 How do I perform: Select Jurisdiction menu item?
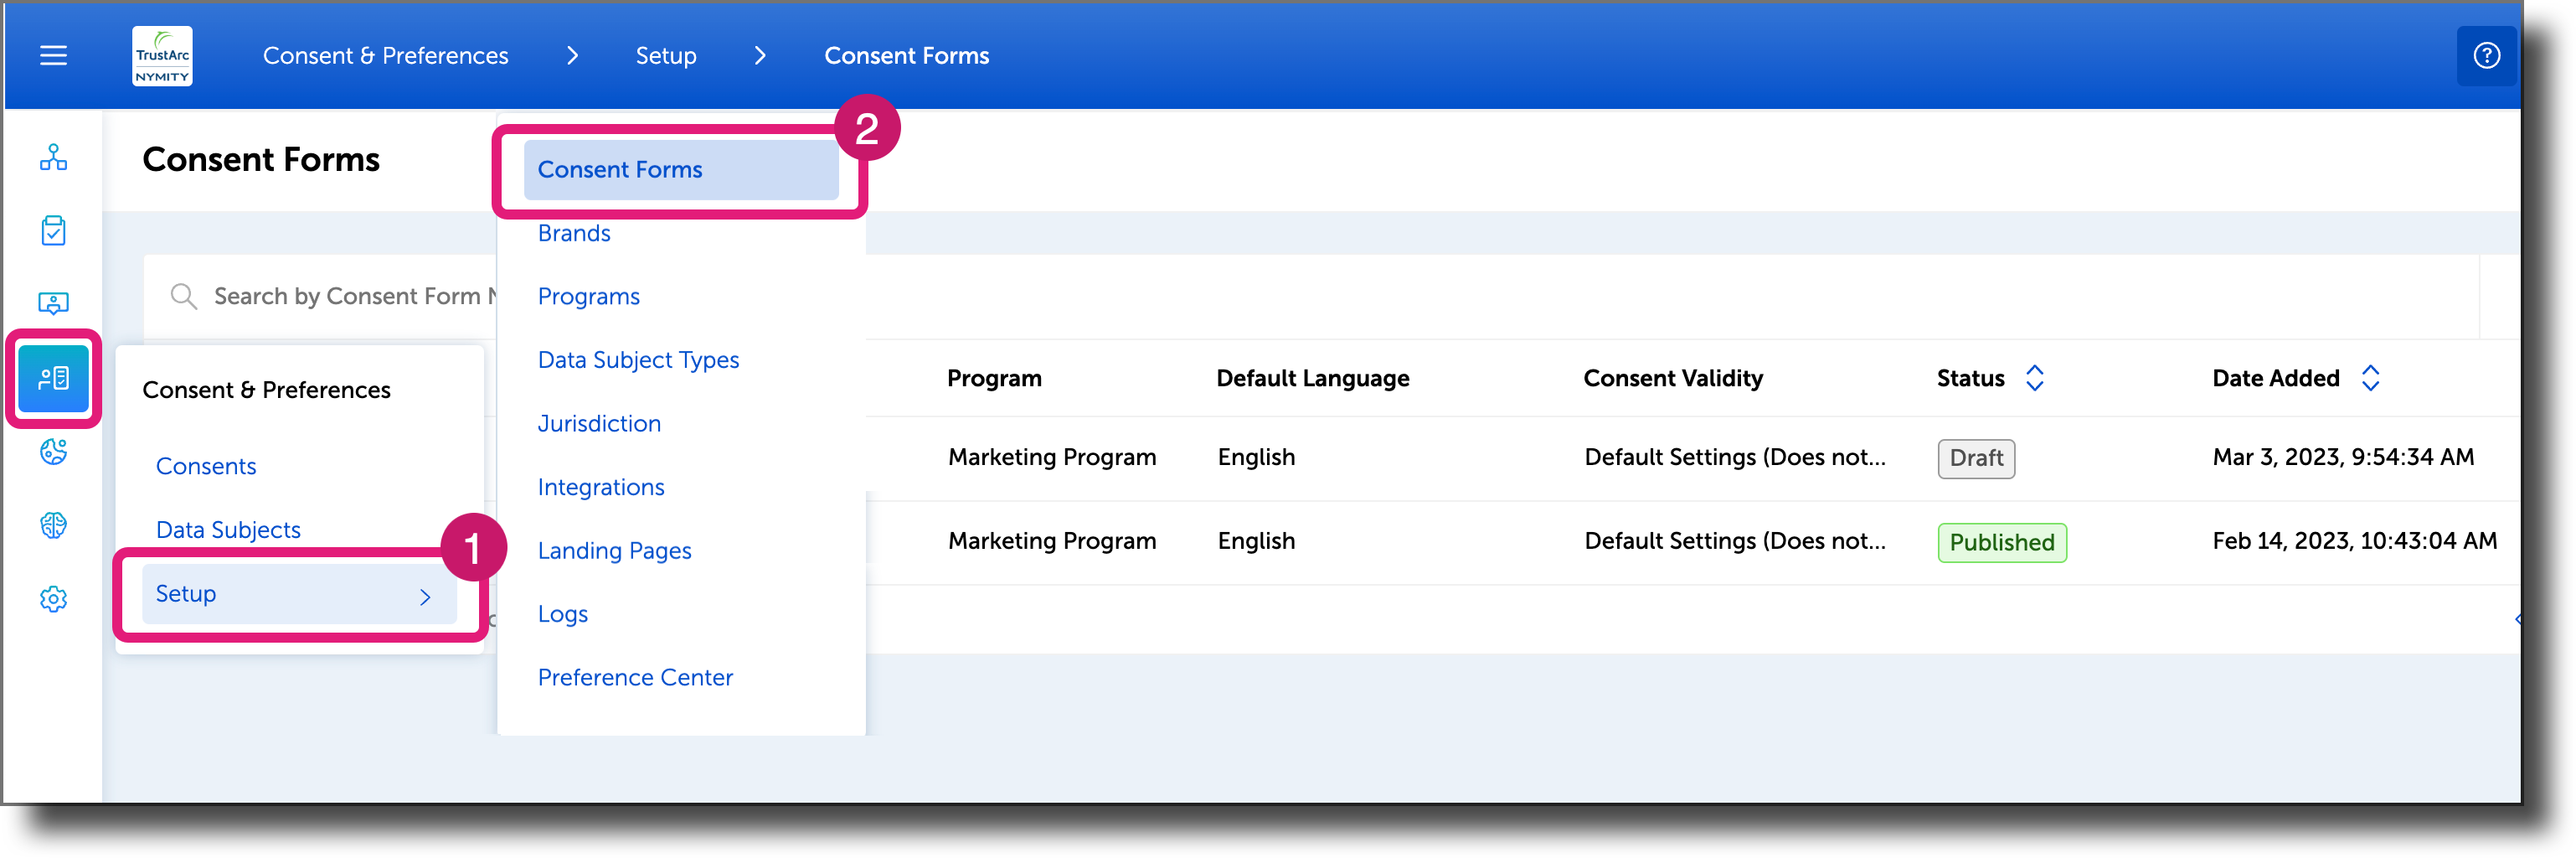[599, 424]
